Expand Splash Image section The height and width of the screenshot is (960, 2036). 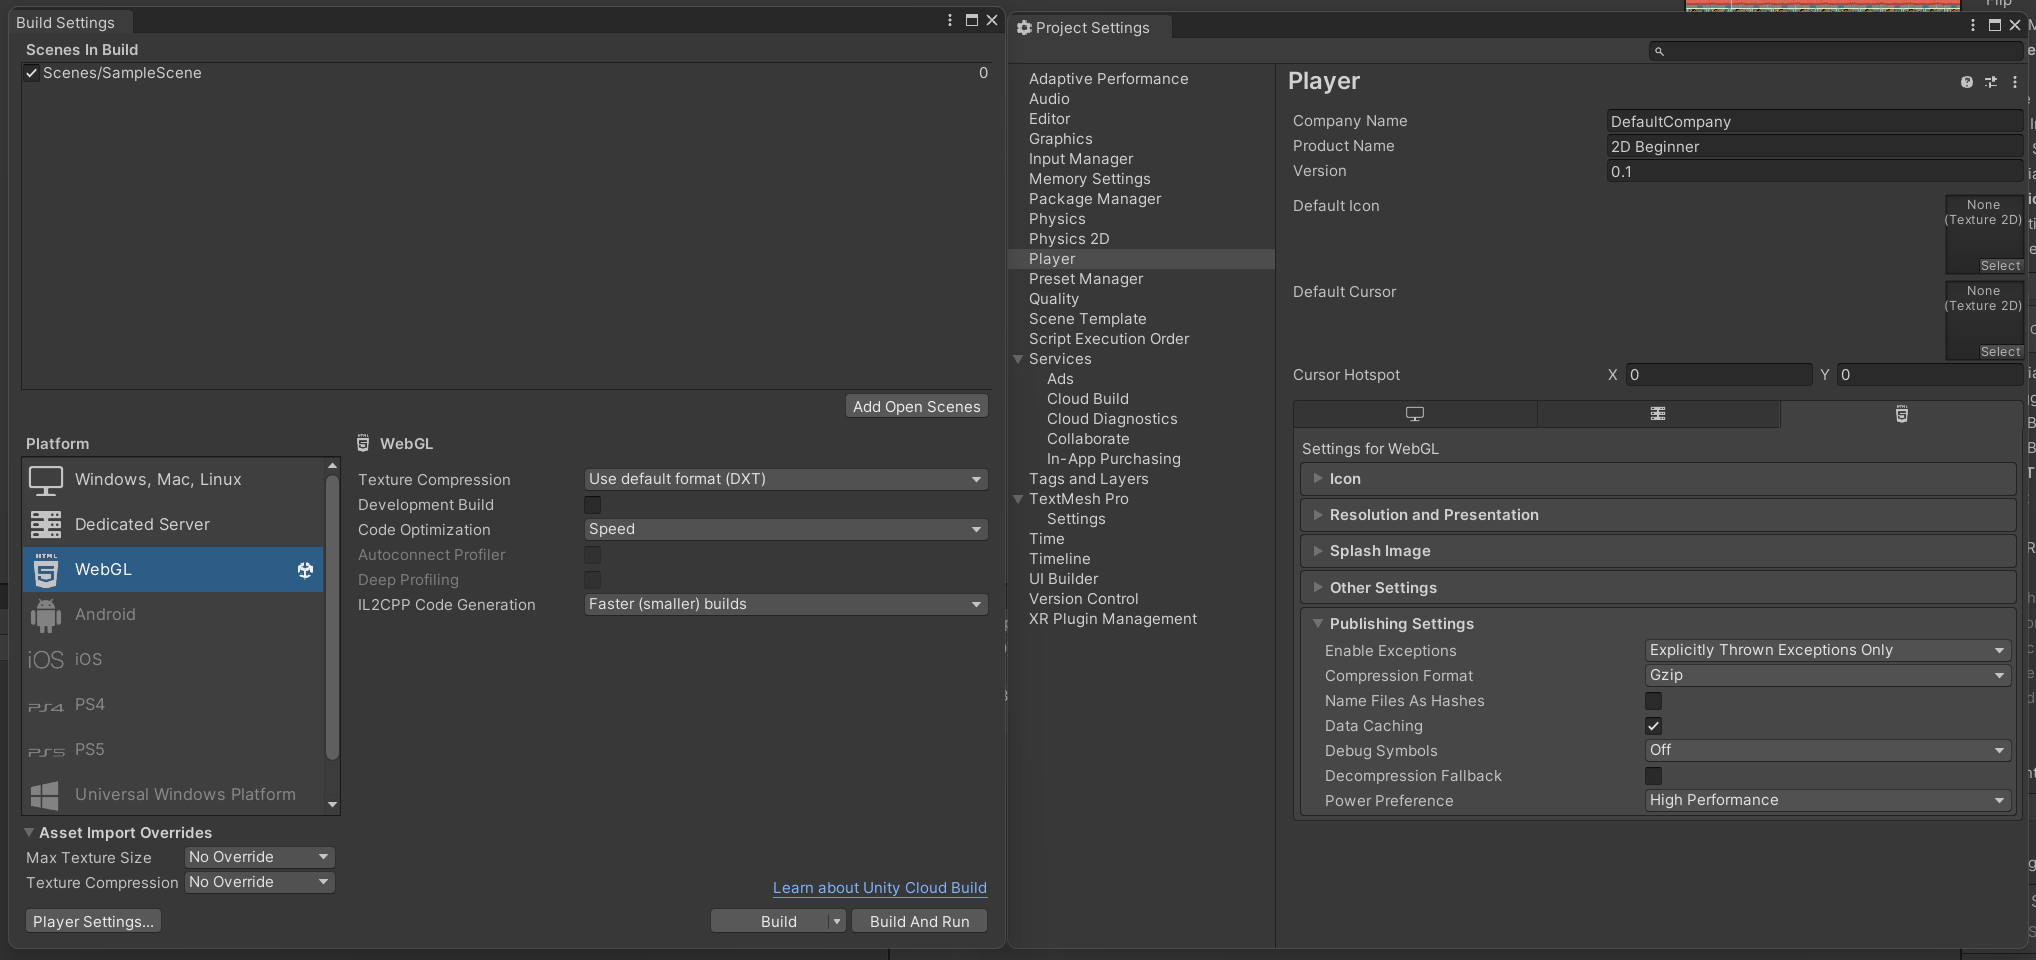tap(1658, 551)
